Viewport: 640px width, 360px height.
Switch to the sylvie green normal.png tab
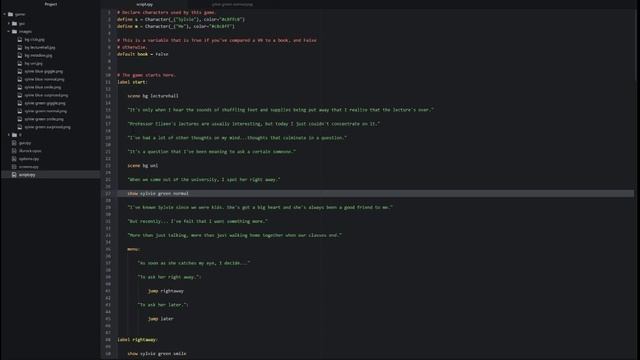[232, 4]
